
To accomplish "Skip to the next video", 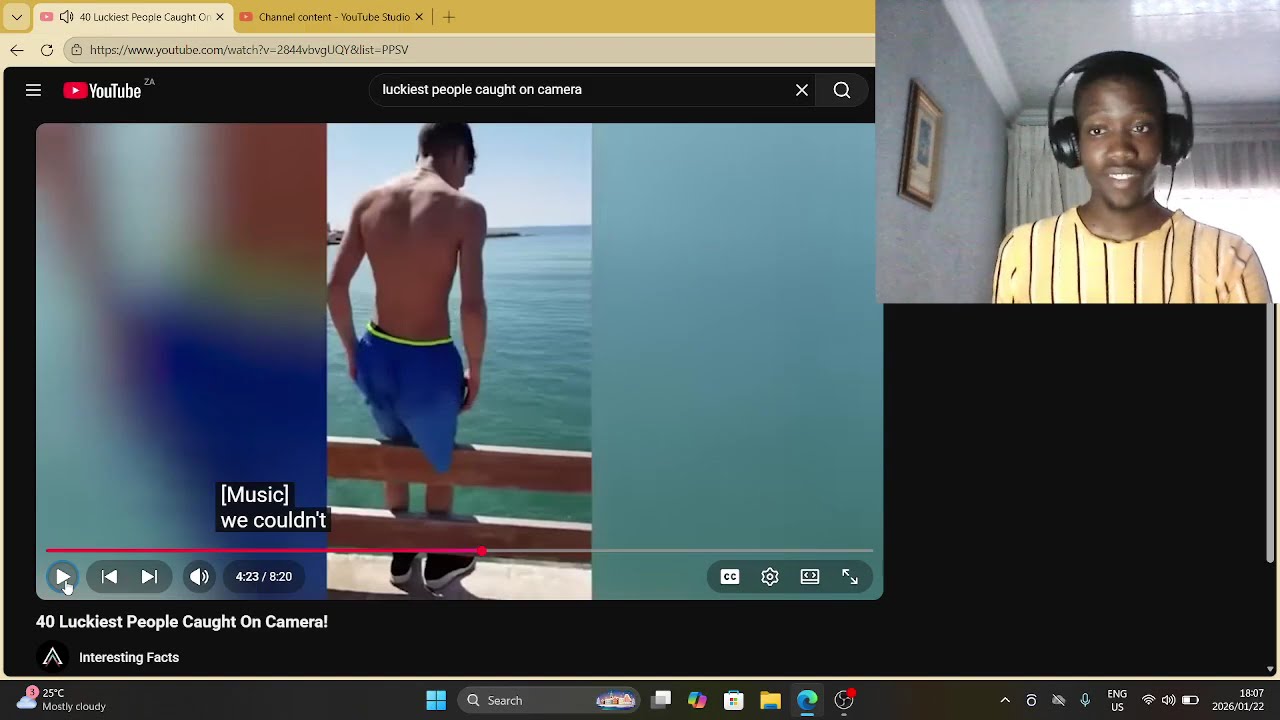I will click(149, 577).
